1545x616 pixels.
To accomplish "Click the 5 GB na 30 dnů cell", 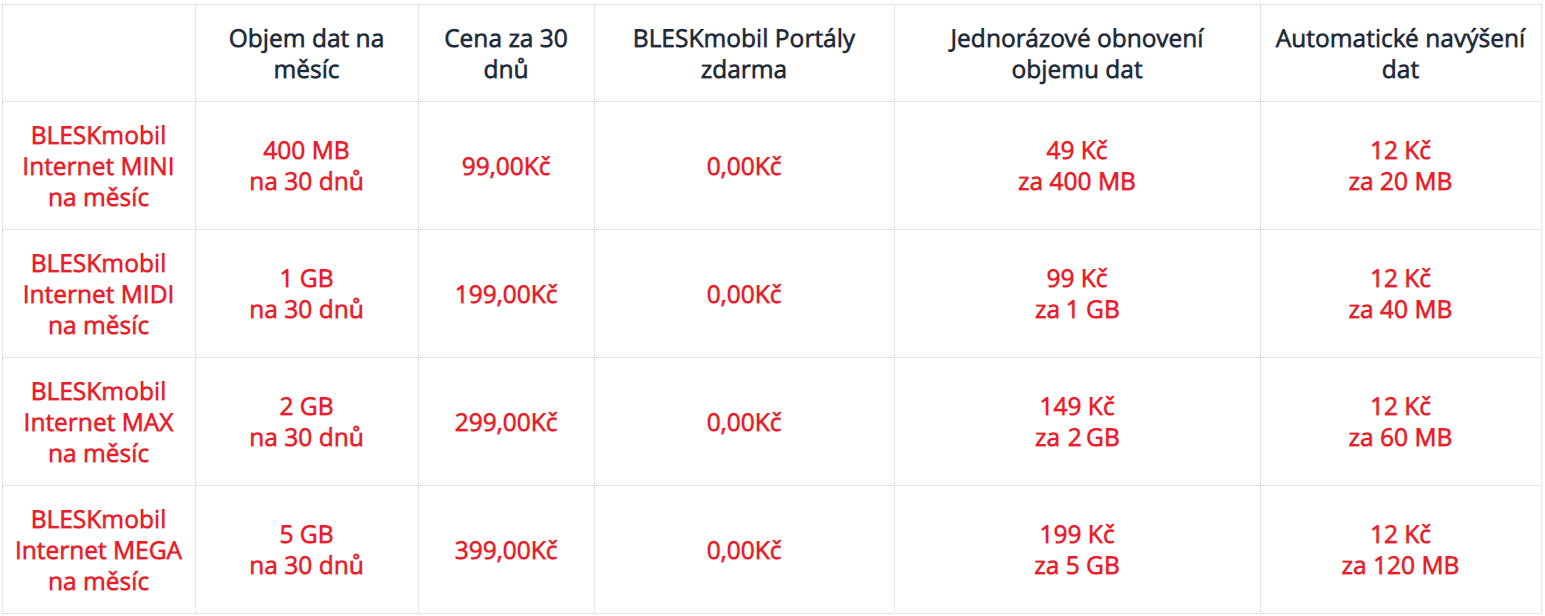I will [x=306, y=550].
